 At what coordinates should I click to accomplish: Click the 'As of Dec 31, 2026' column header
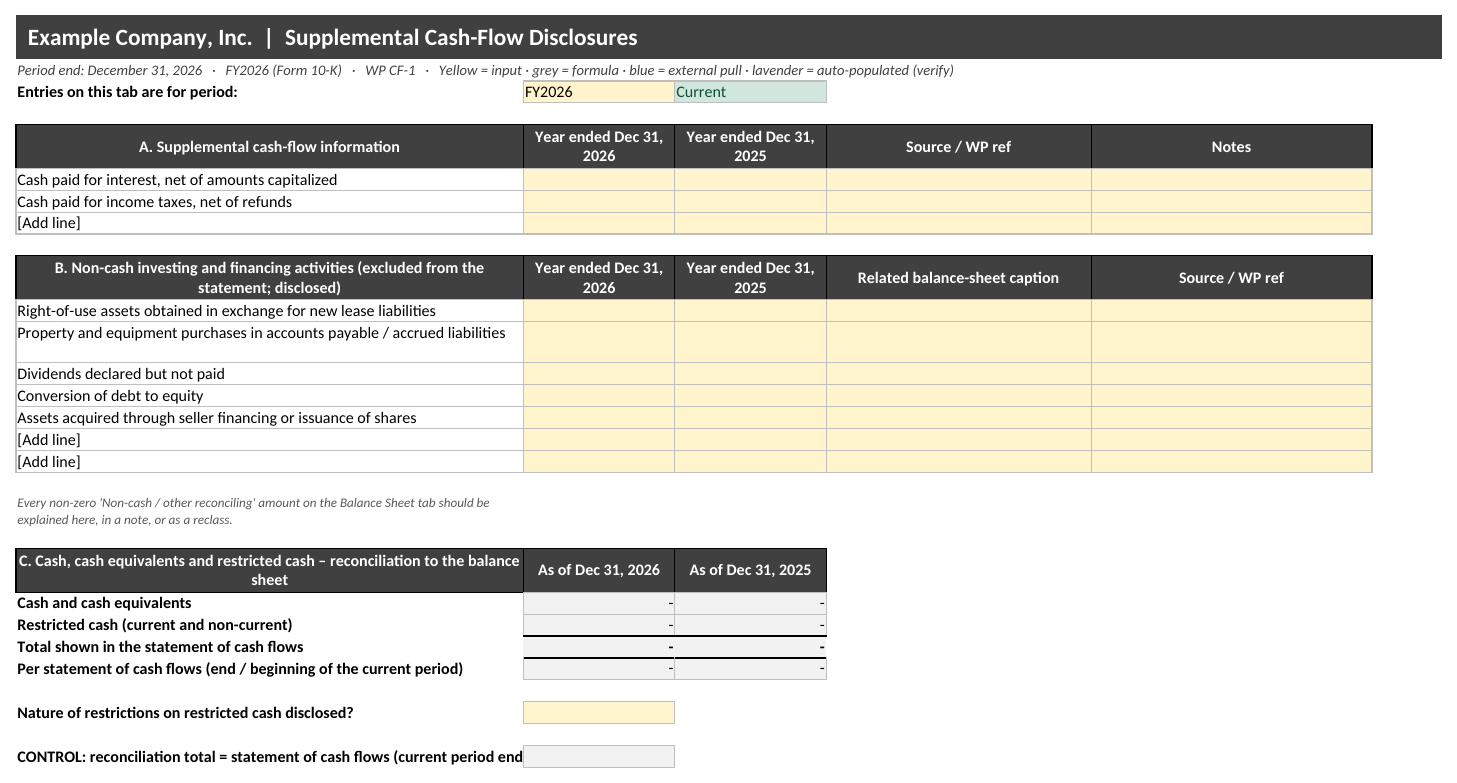point(599,570)
